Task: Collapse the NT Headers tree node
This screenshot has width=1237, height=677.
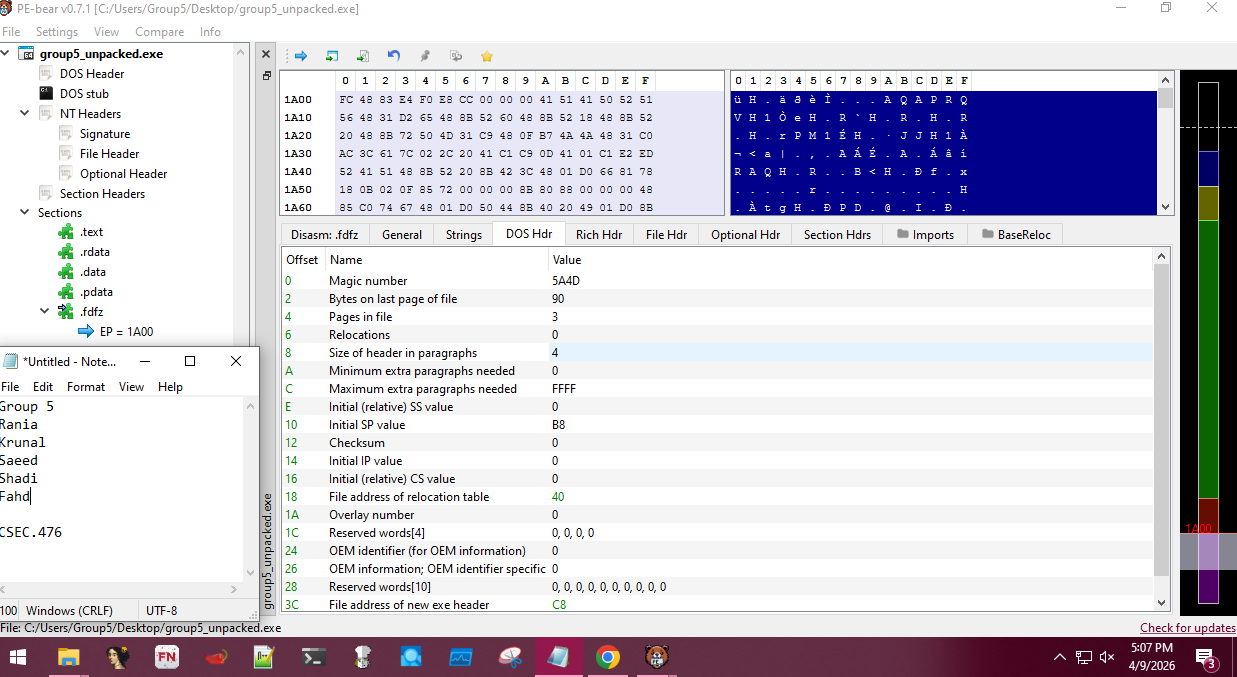Action: [x=25, y=114]
